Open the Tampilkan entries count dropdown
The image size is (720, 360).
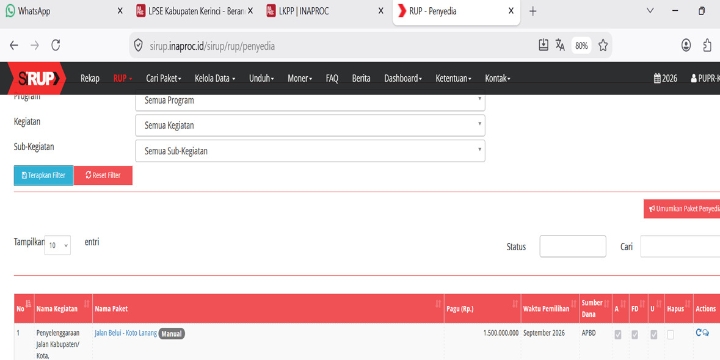click(57, 245)
